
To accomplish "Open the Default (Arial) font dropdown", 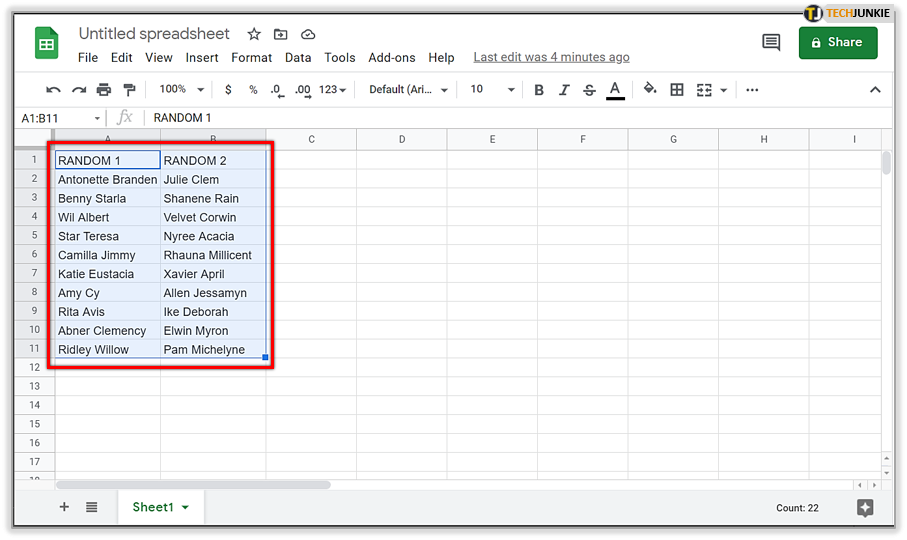I will (408, 89).
